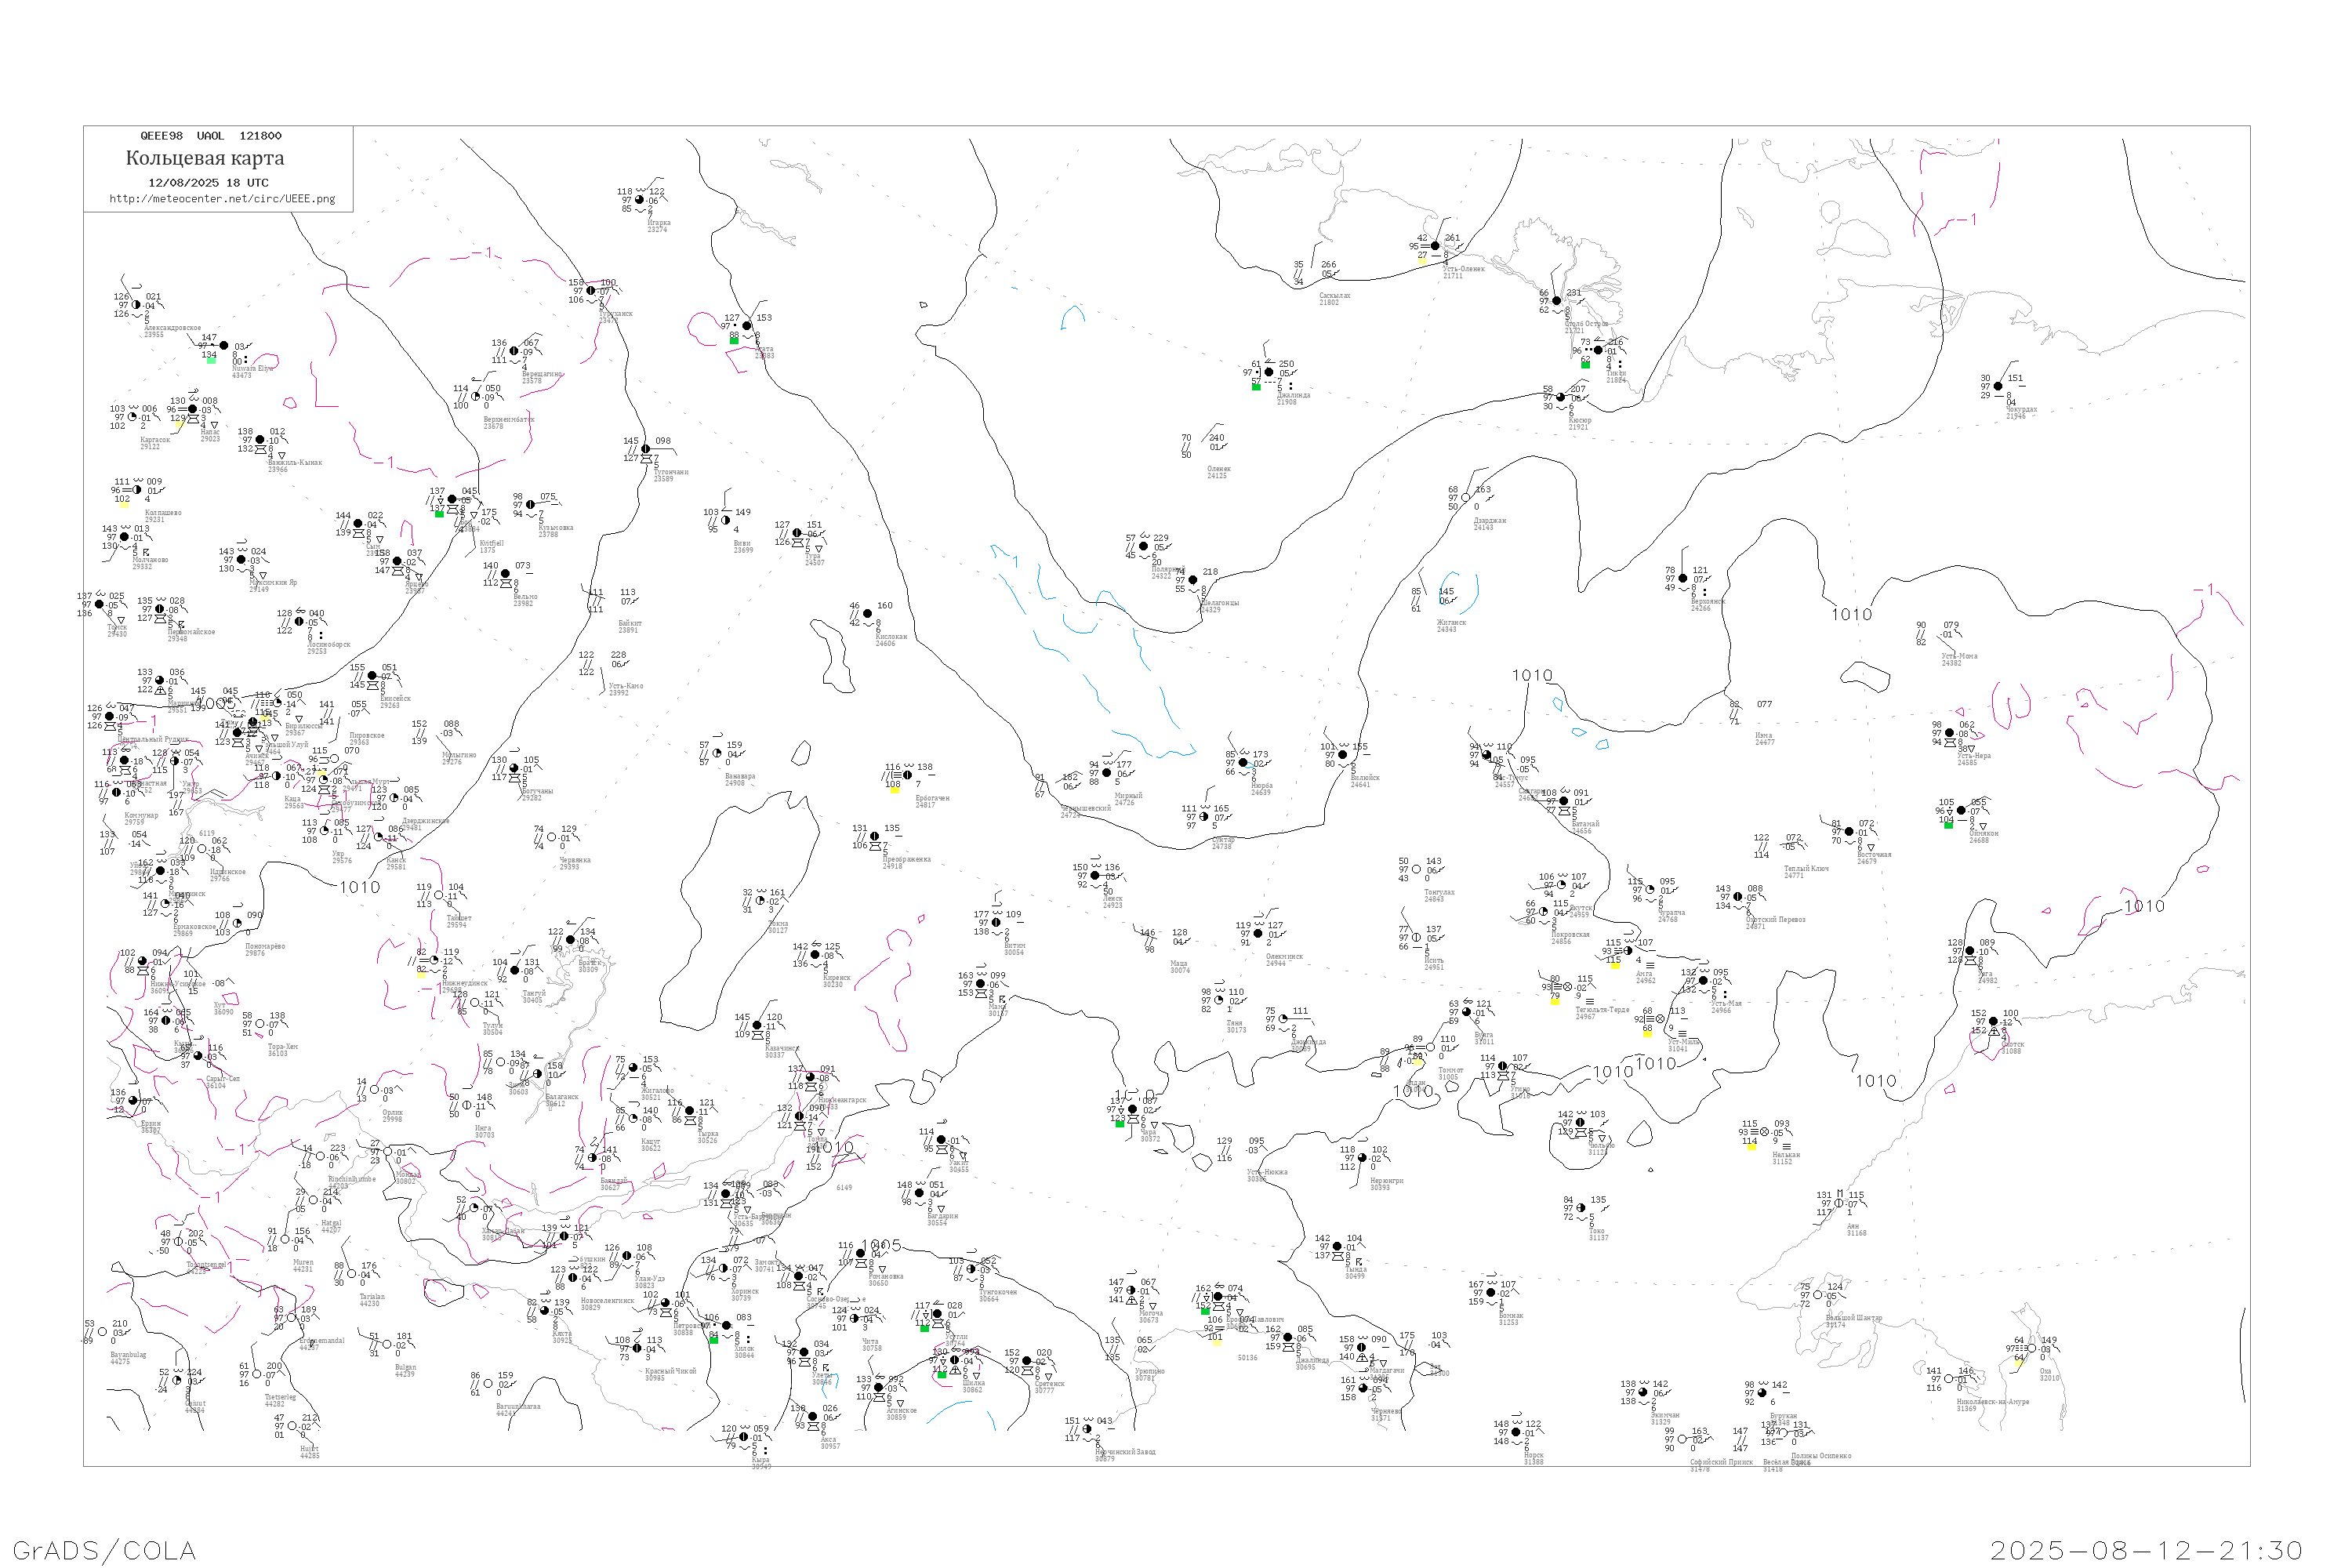Click the open circle at Джарджан station

click(x=1466, y=498)
